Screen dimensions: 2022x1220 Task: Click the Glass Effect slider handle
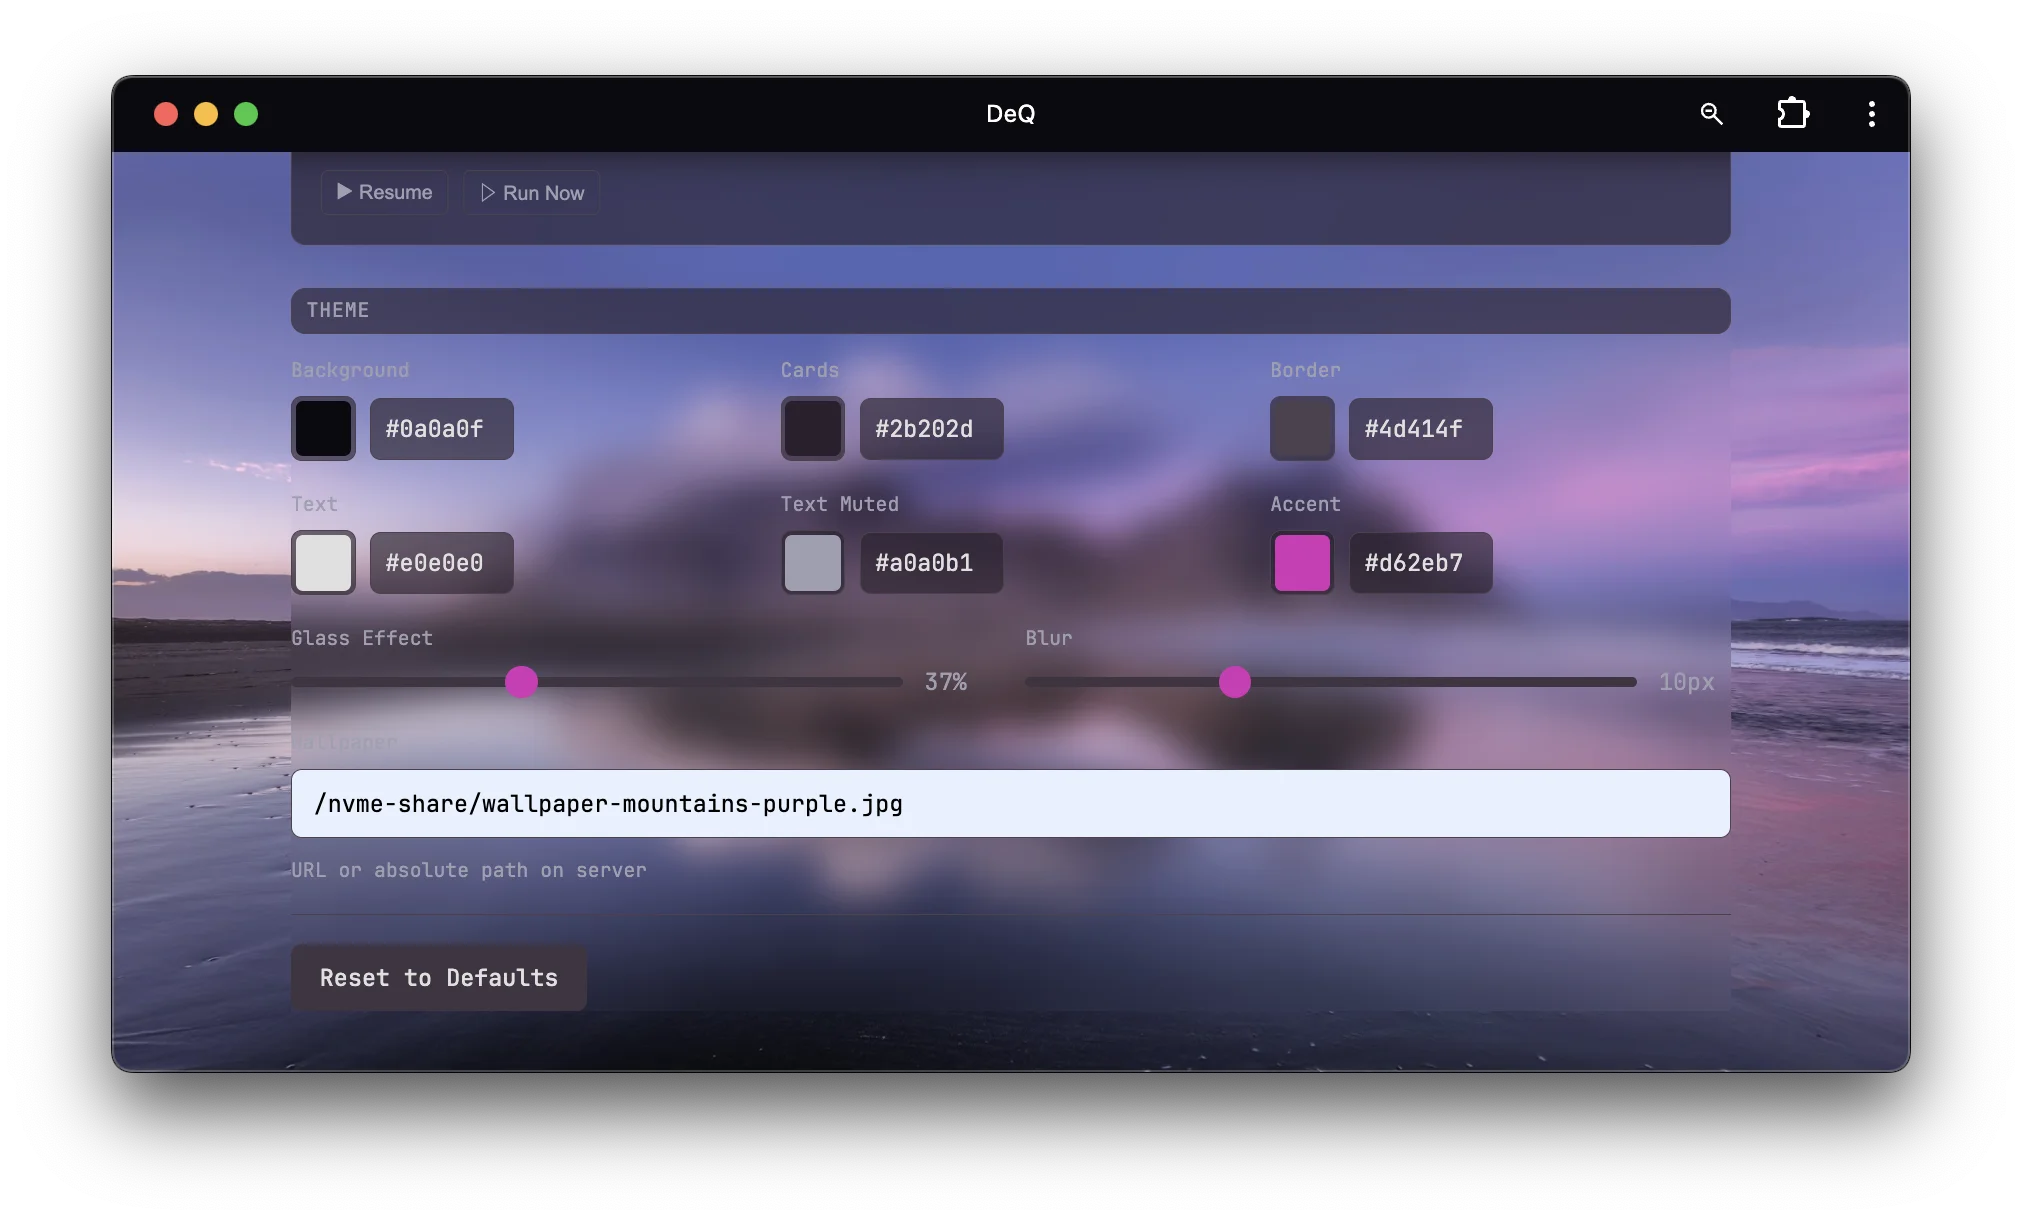[521, 681]
